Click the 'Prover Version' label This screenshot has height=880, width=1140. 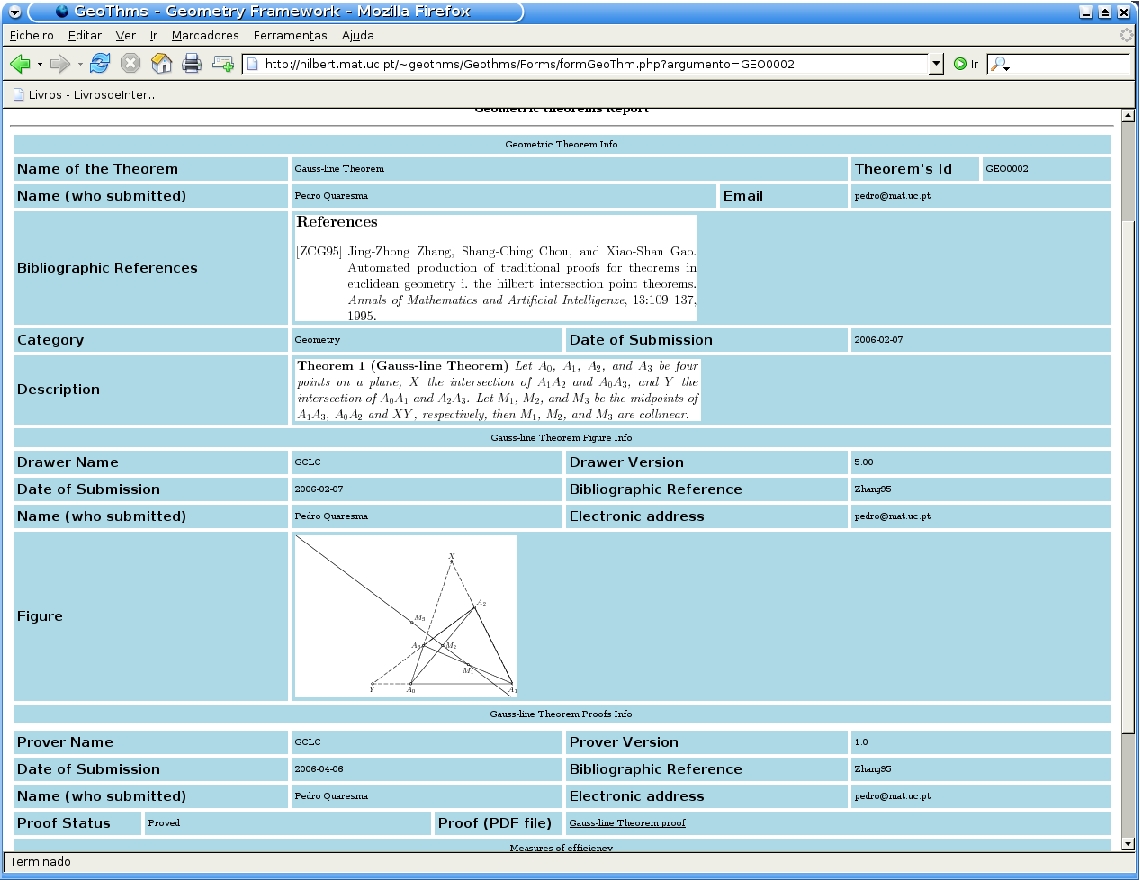pyautogui.click(x=625, y=742)
